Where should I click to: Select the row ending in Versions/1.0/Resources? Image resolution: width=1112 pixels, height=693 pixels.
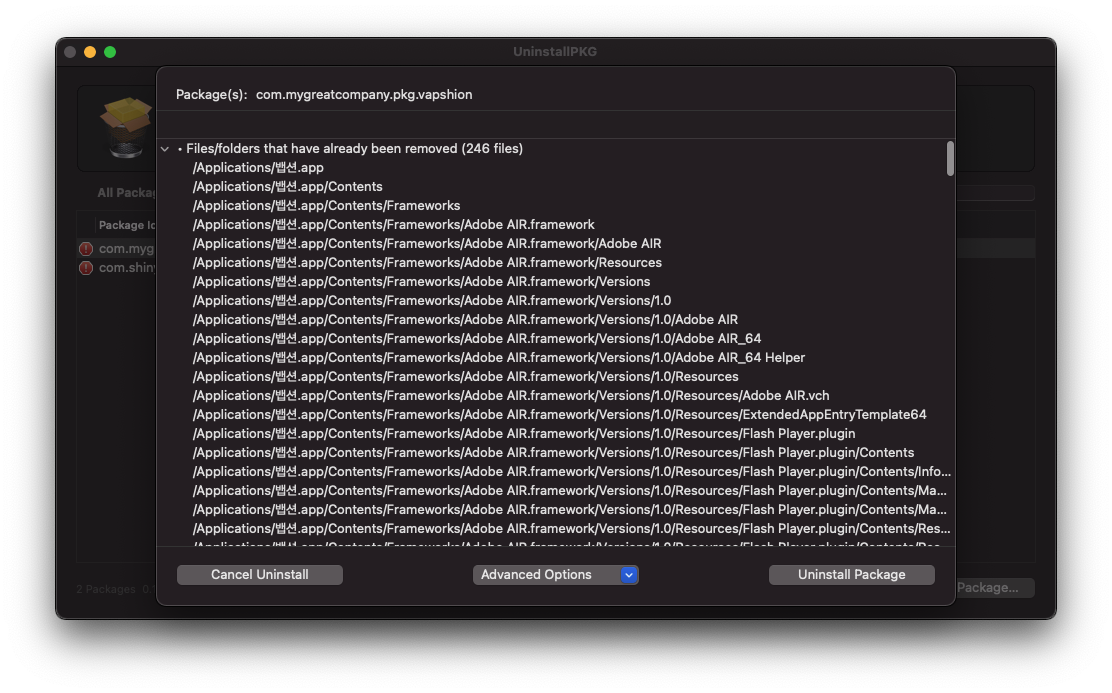554,377
